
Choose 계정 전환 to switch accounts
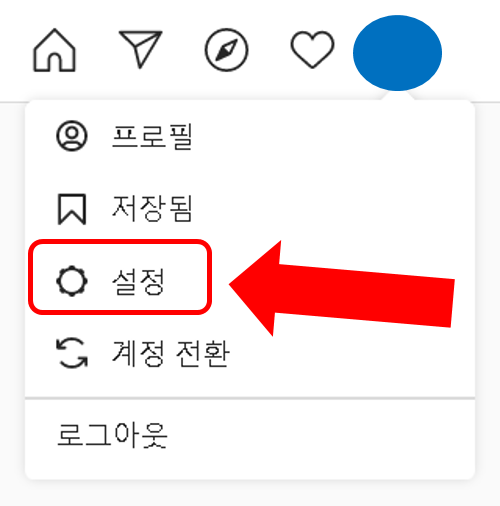(x=171, y=353)
